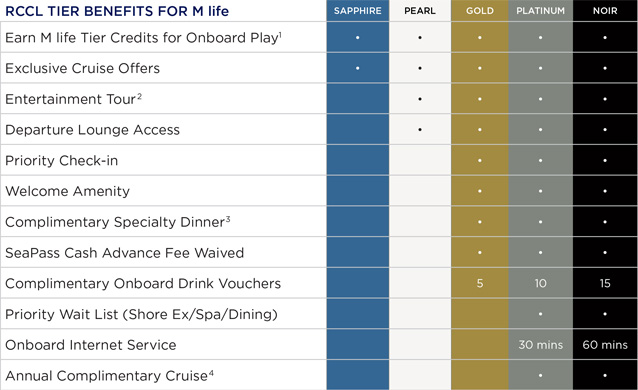The image size is (638, 390).
Task: Click the Entertainment Tour benefit label
Action: tap(73, 99)
